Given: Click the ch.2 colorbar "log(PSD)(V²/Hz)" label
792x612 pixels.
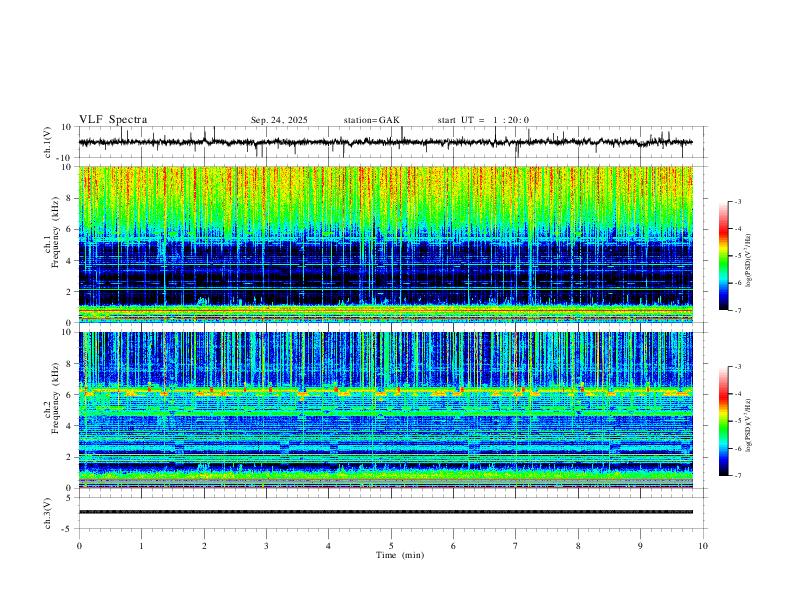Looking at the screenshot, I should pyautogui.click(x=749, y=425).
